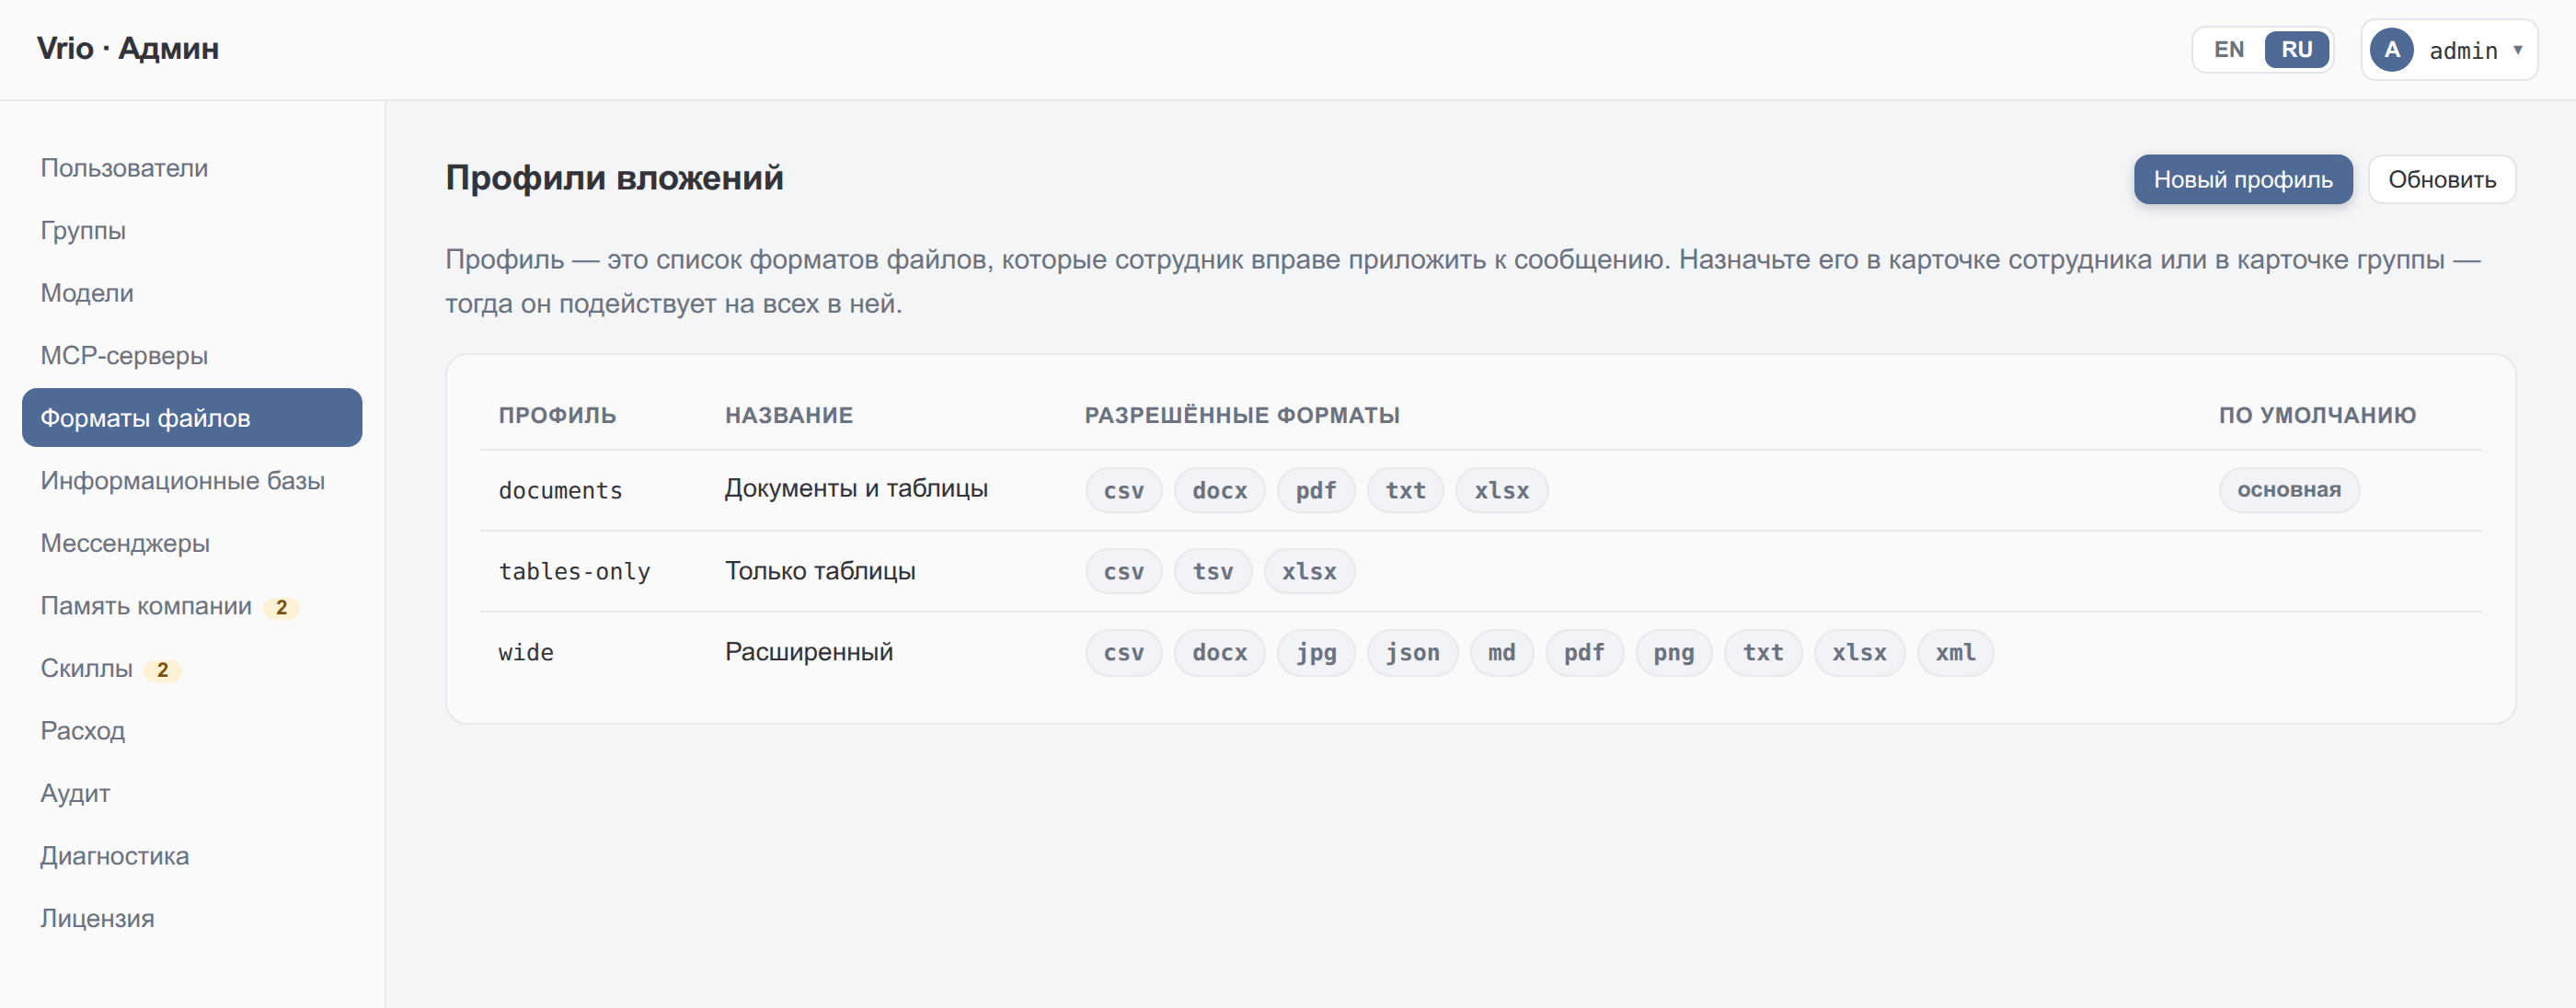
Task: Click the tsv format chip
Action: pyautogui.click(x=1213, y=571)
